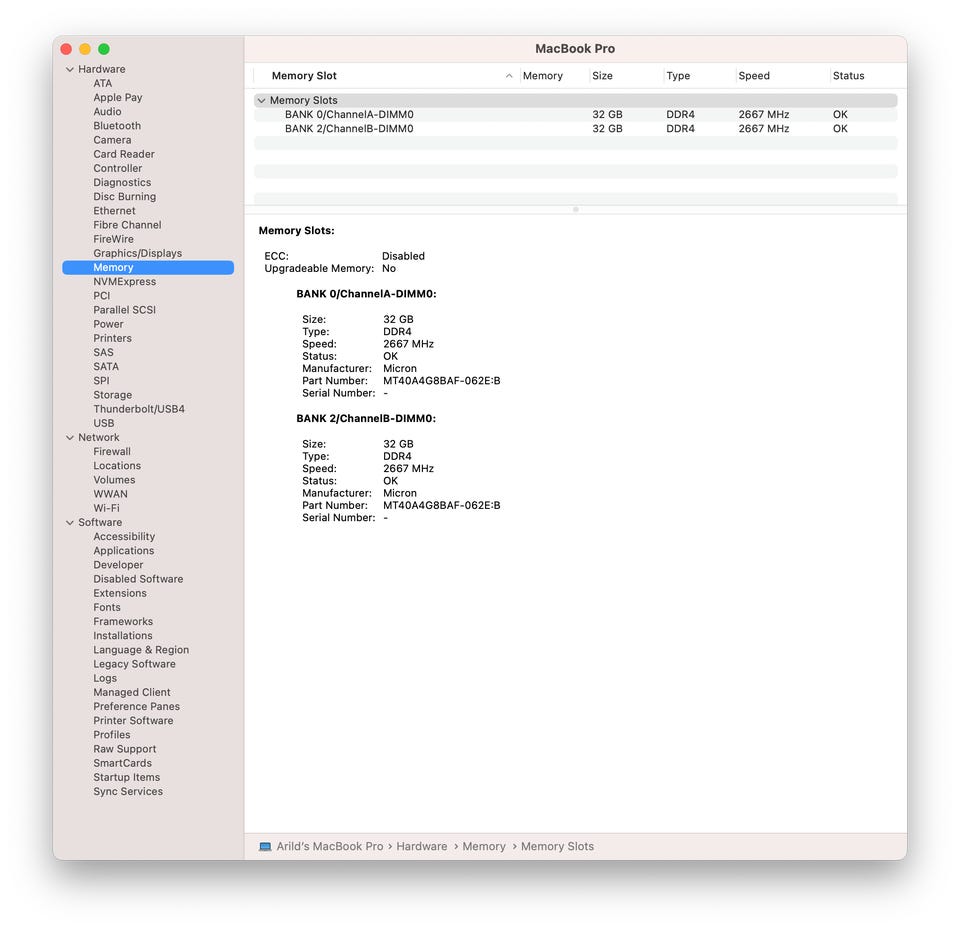
Task: Open NVMExpress hardware entry
Action: tap(125, 282)
